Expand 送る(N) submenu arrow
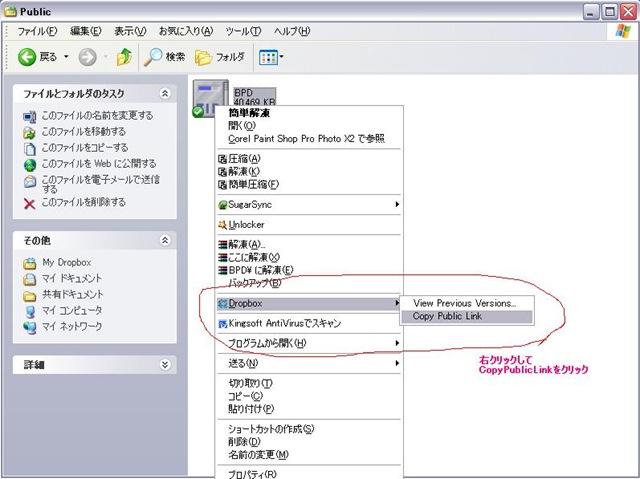 pyautogui.click(x=397, y=363)
